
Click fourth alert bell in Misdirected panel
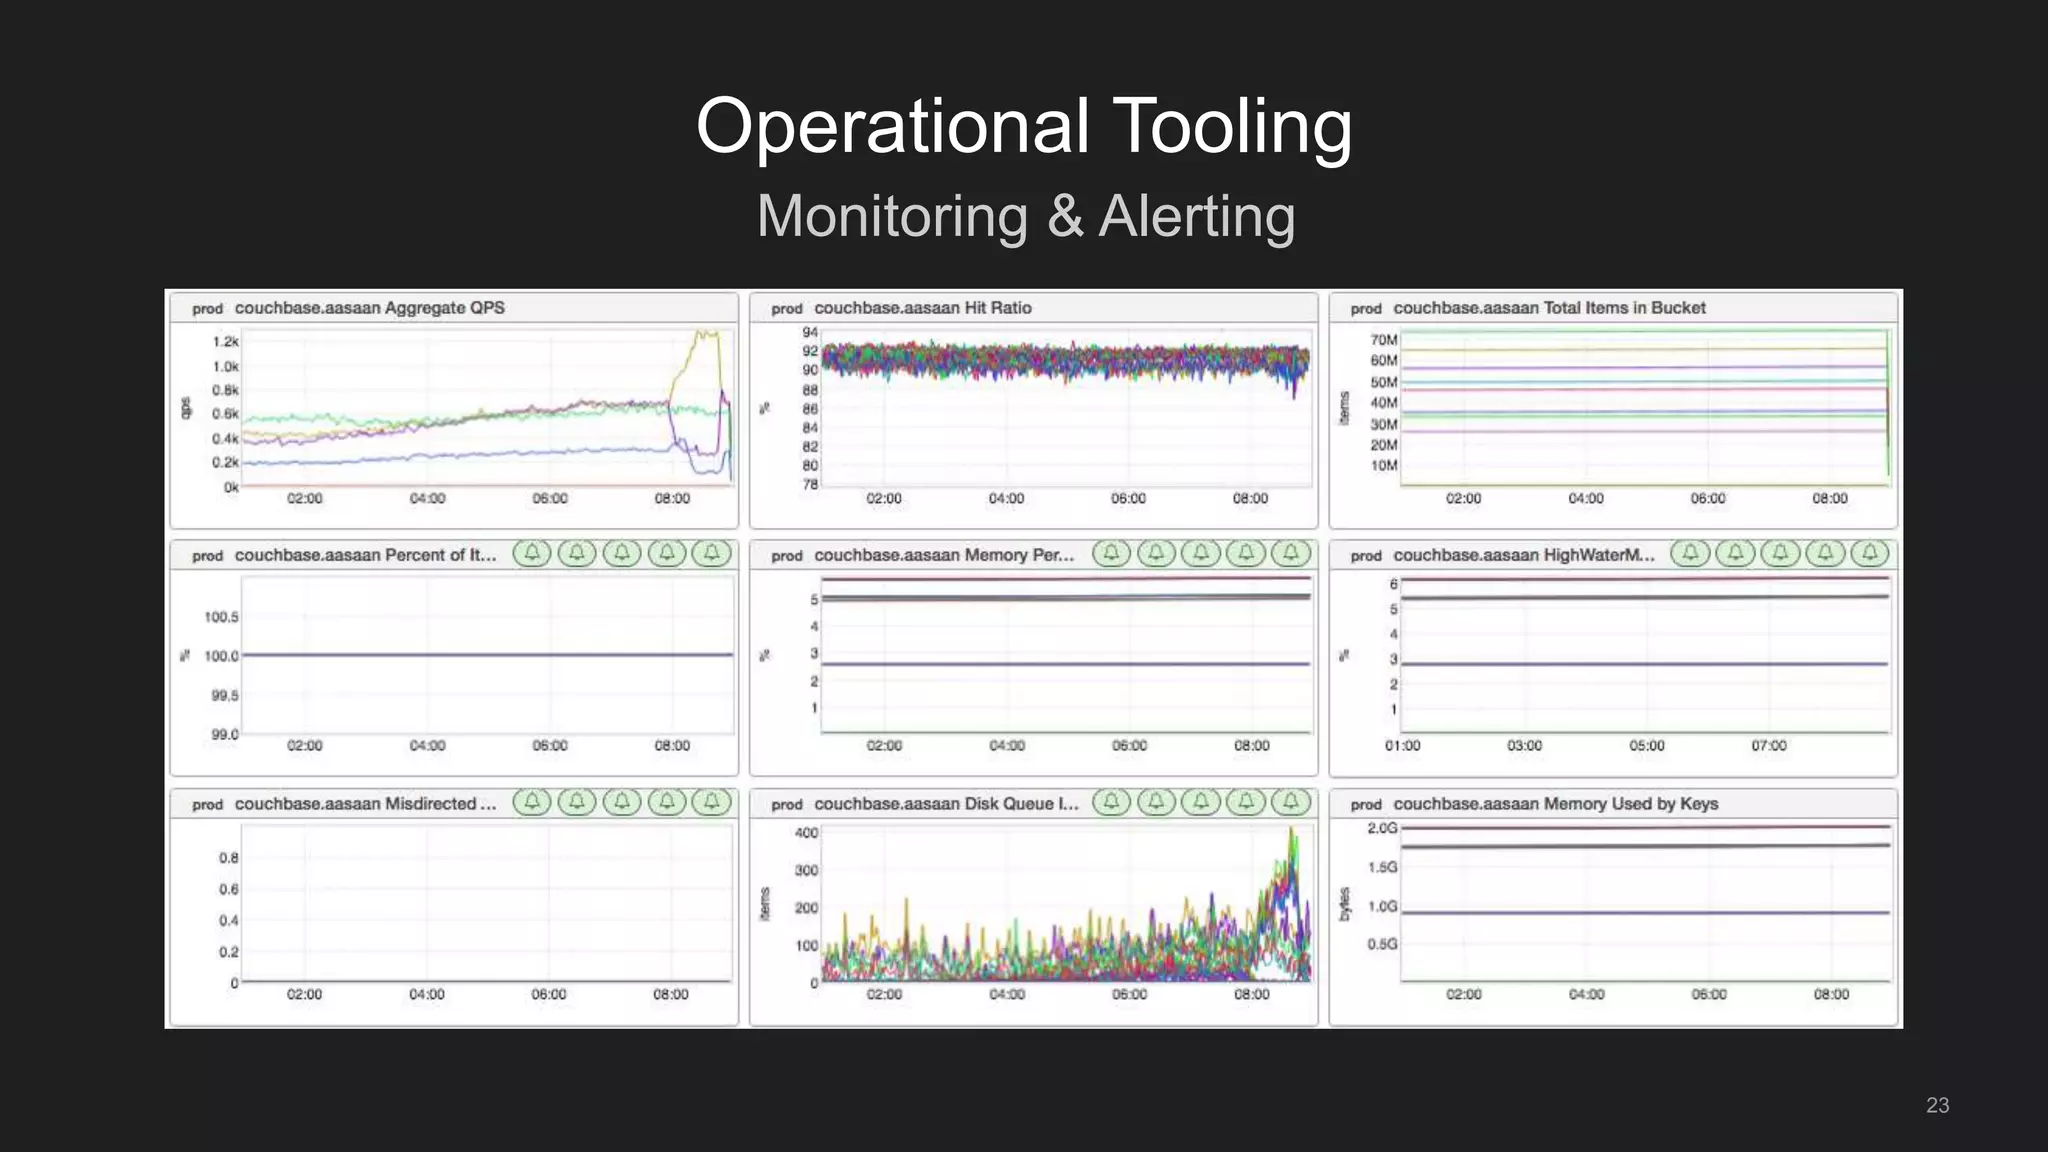(x=667, y=802)
